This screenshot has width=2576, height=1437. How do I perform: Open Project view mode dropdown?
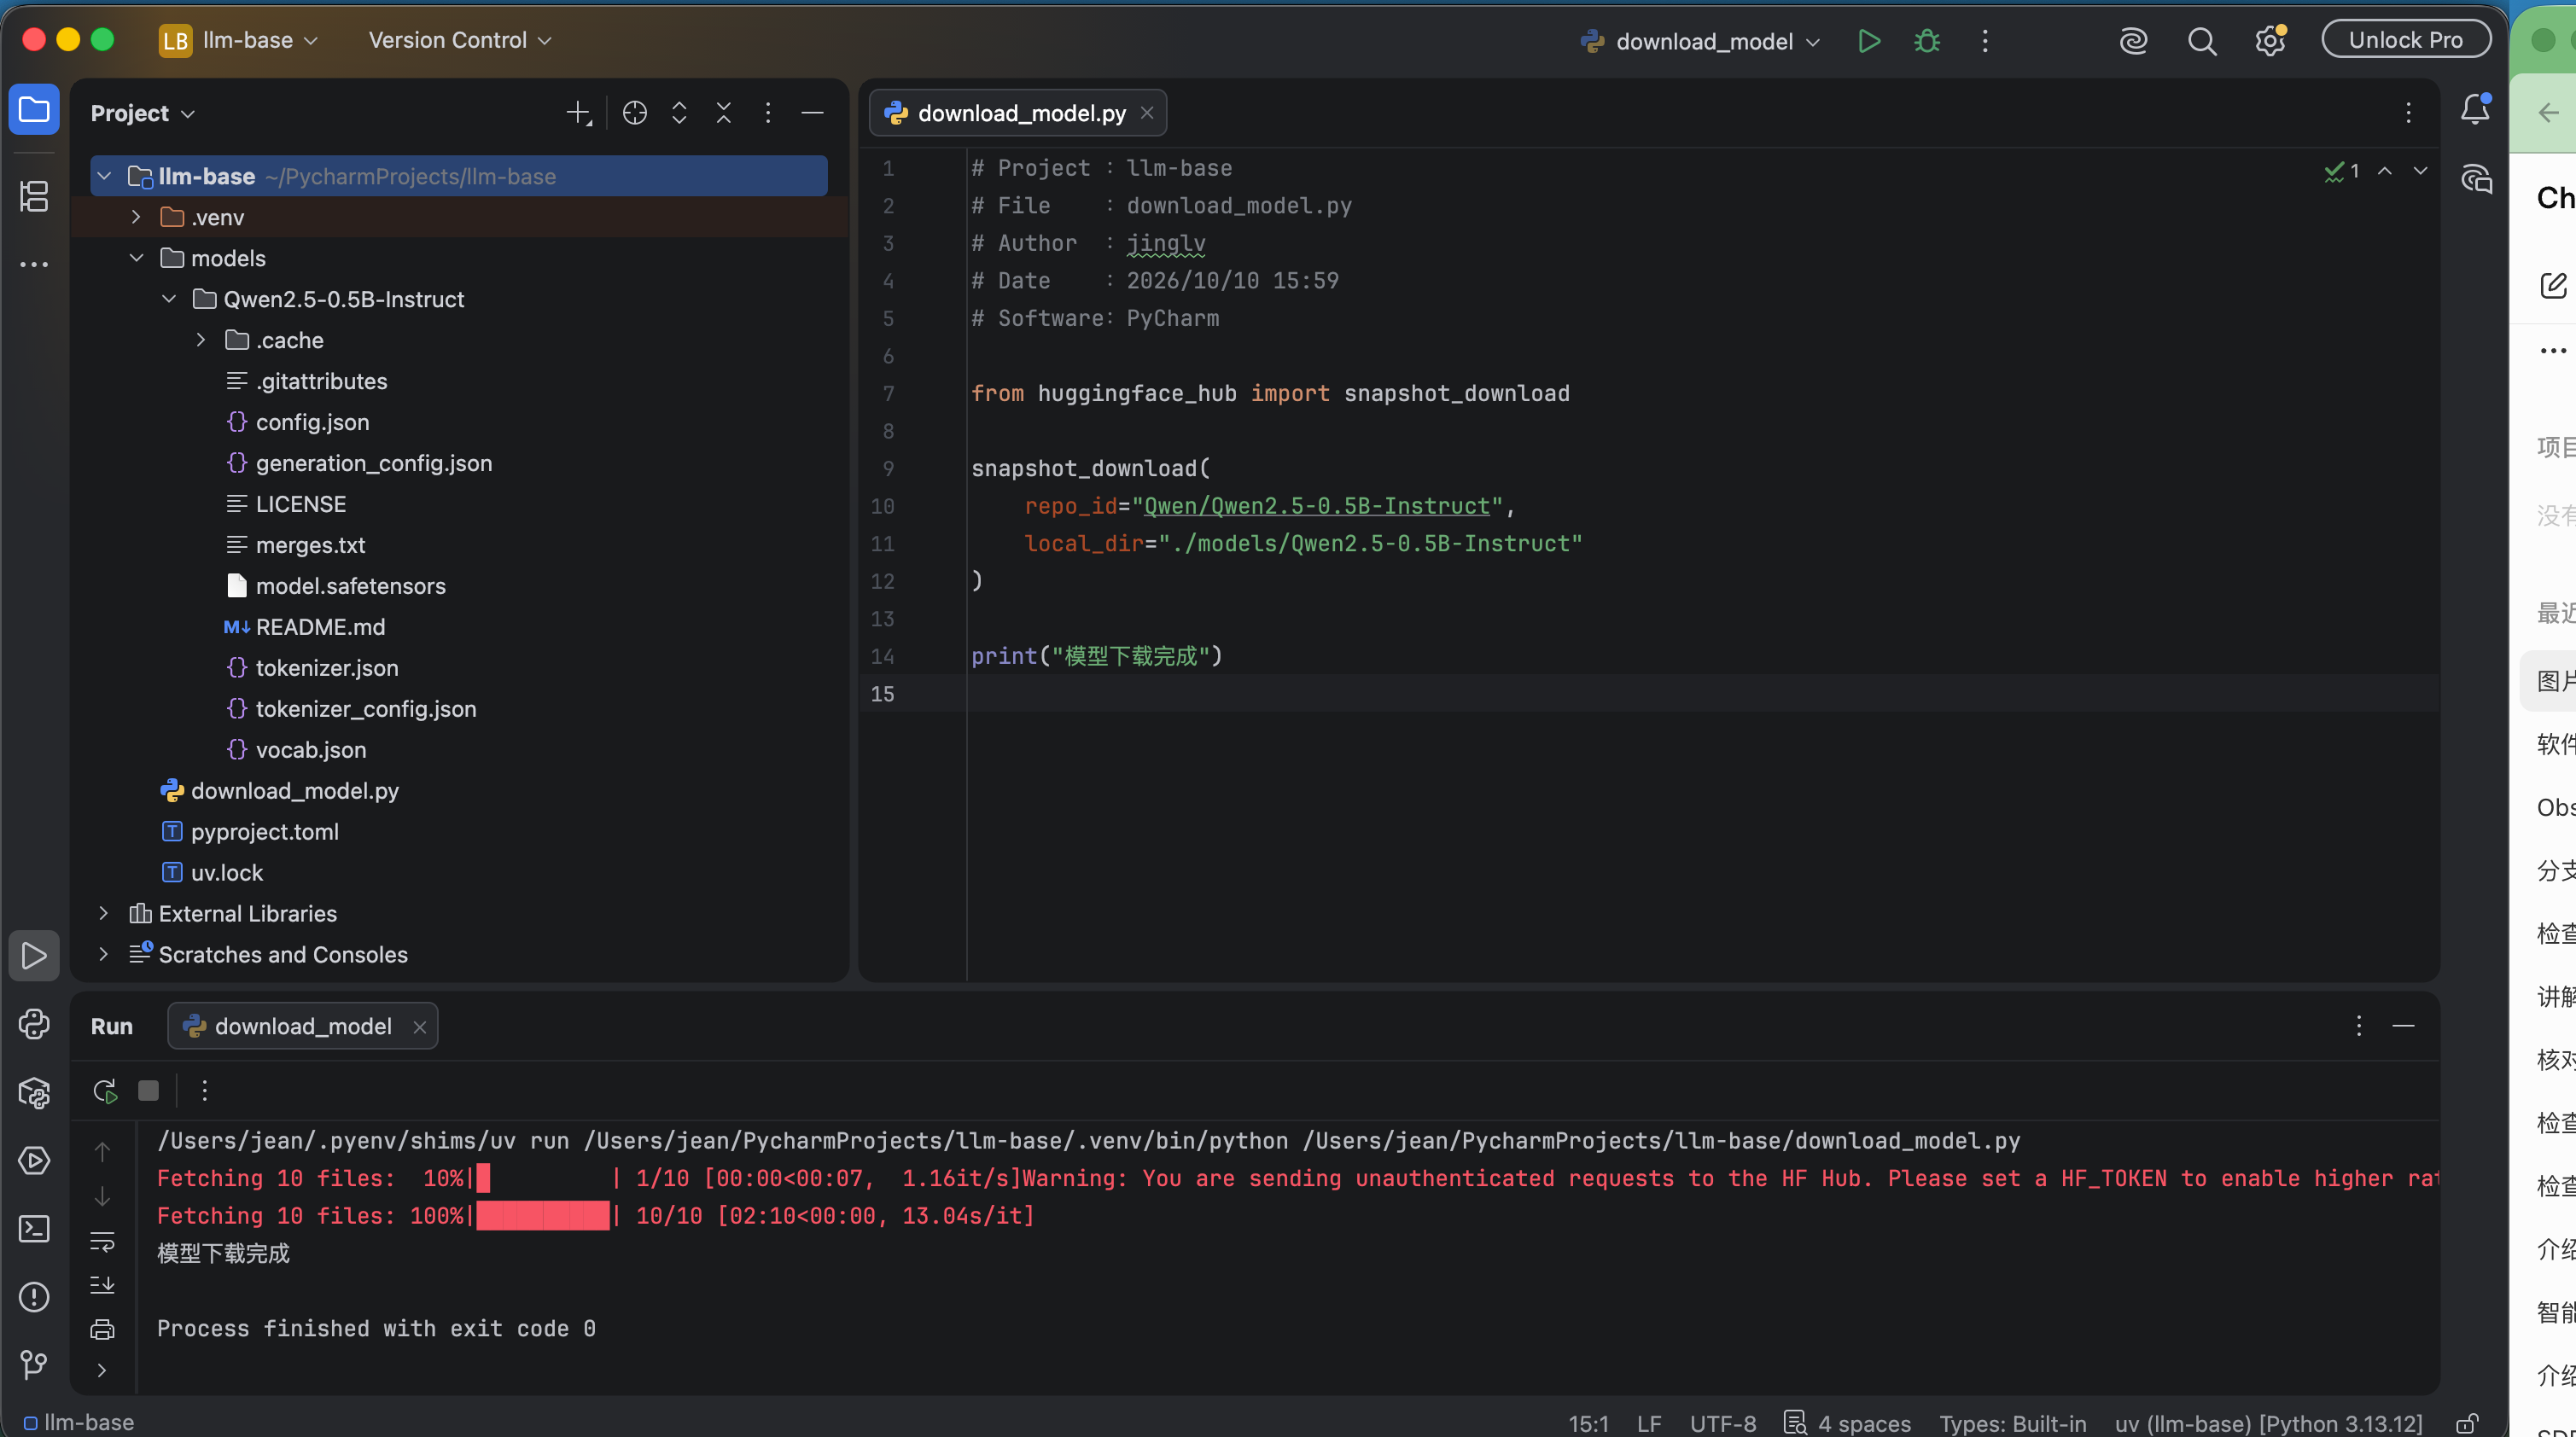click(142, 113)
